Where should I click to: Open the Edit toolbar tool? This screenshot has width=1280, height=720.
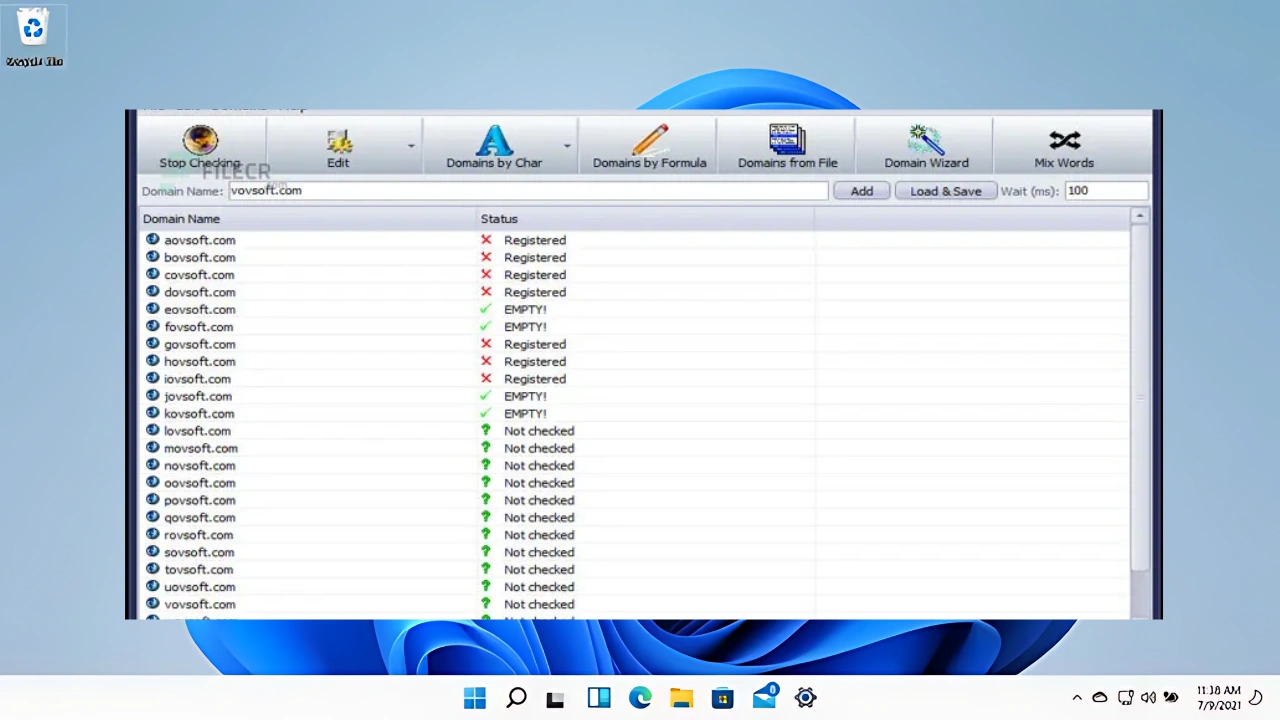tap(338, 146)
